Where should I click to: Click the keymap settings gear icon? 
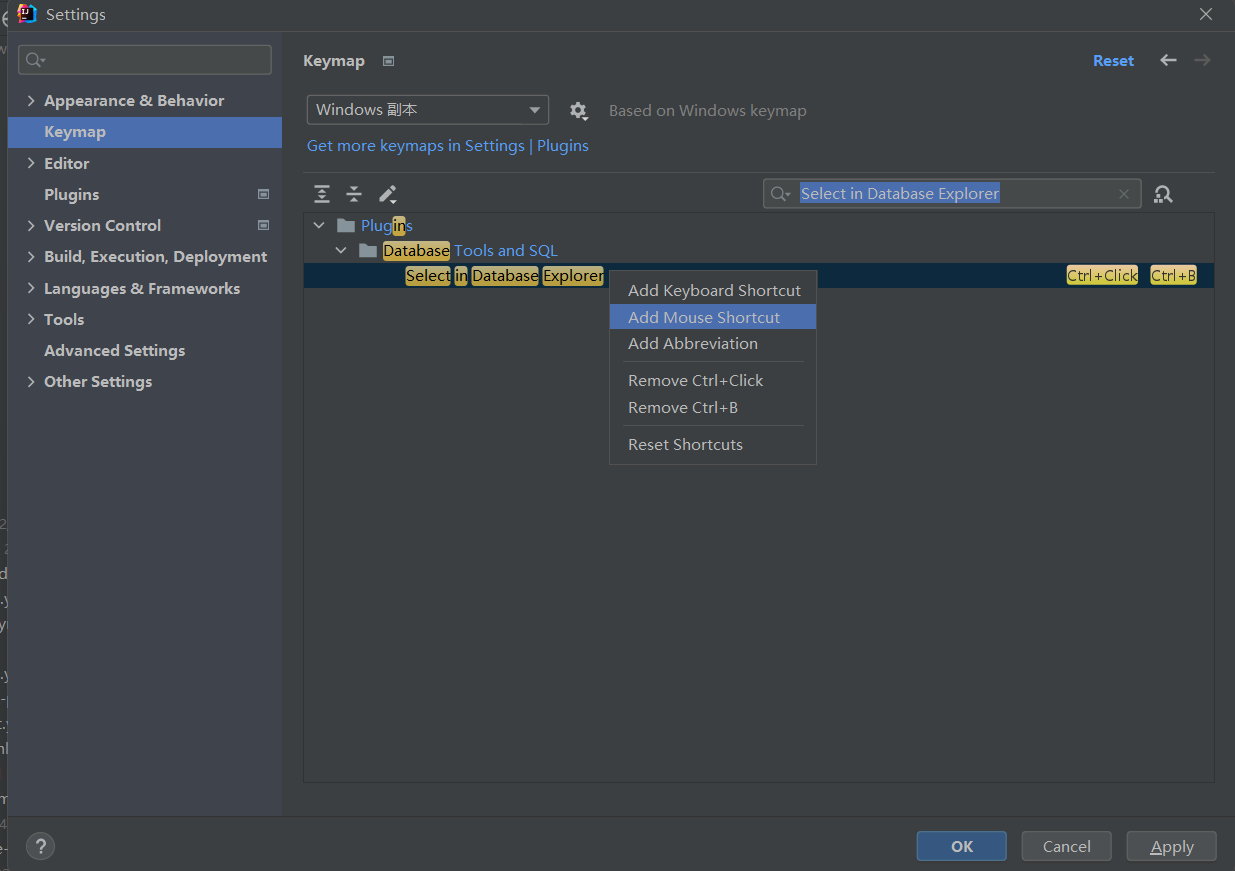[578, 110]
